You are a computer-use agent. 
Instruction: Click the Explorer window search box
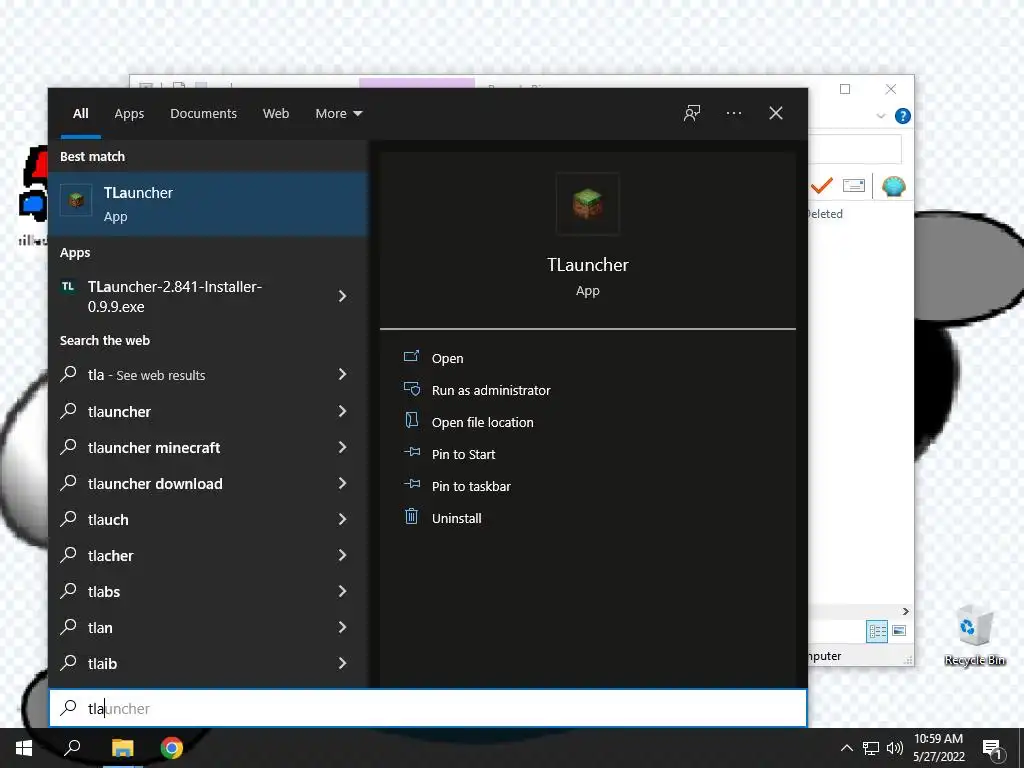(854, 150)
